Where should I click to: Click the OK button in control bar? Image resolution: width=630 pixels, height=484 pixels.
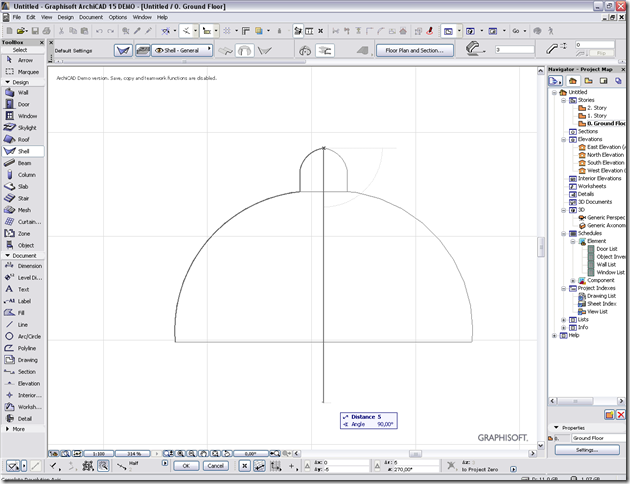tap(186, 466)
